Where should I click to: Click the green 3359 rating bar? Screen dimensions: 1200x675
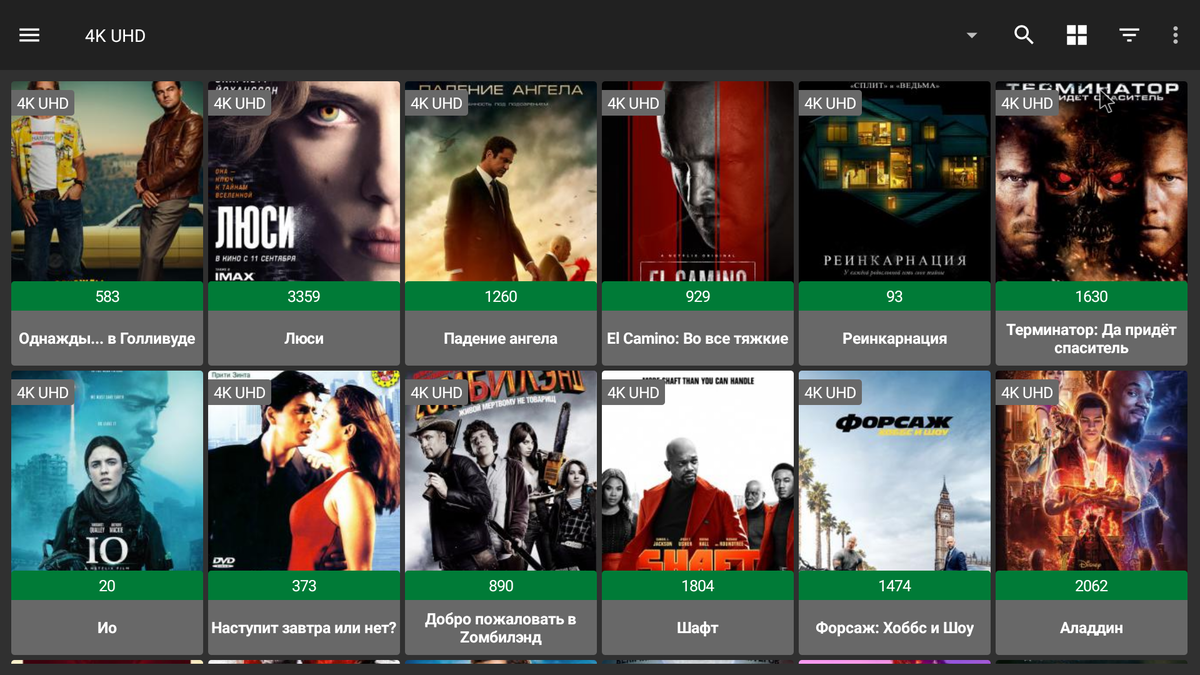point(304,296)
